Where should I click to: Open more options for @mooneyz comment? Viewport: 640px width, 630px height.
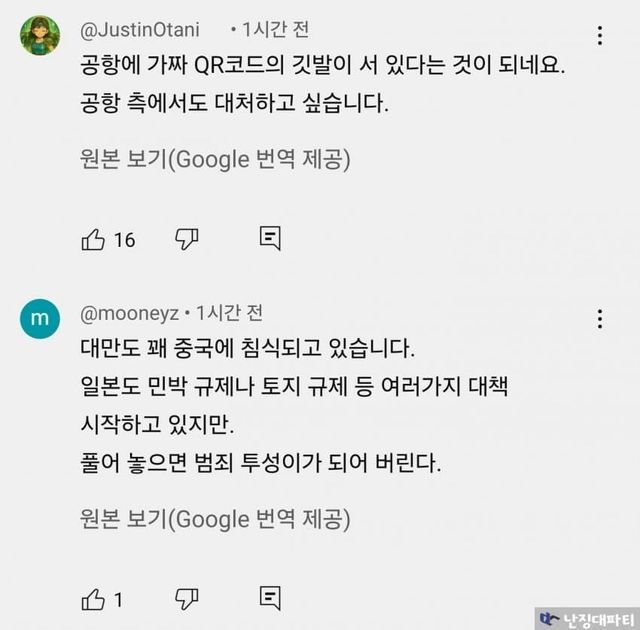coord(600,319)
